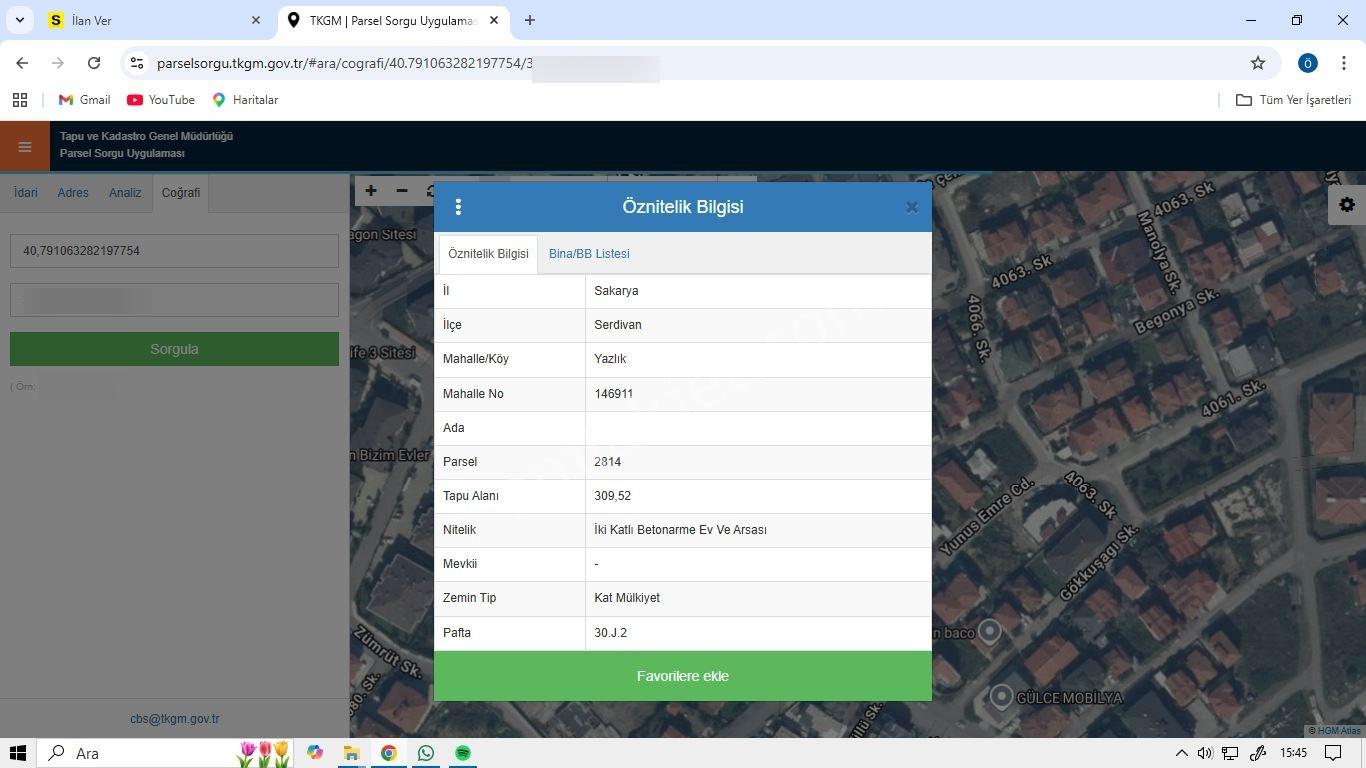Screen dimensions: 1366x768
Task: Open the Tüm Yer İşaretleri folder
Action: (1294, 100)
